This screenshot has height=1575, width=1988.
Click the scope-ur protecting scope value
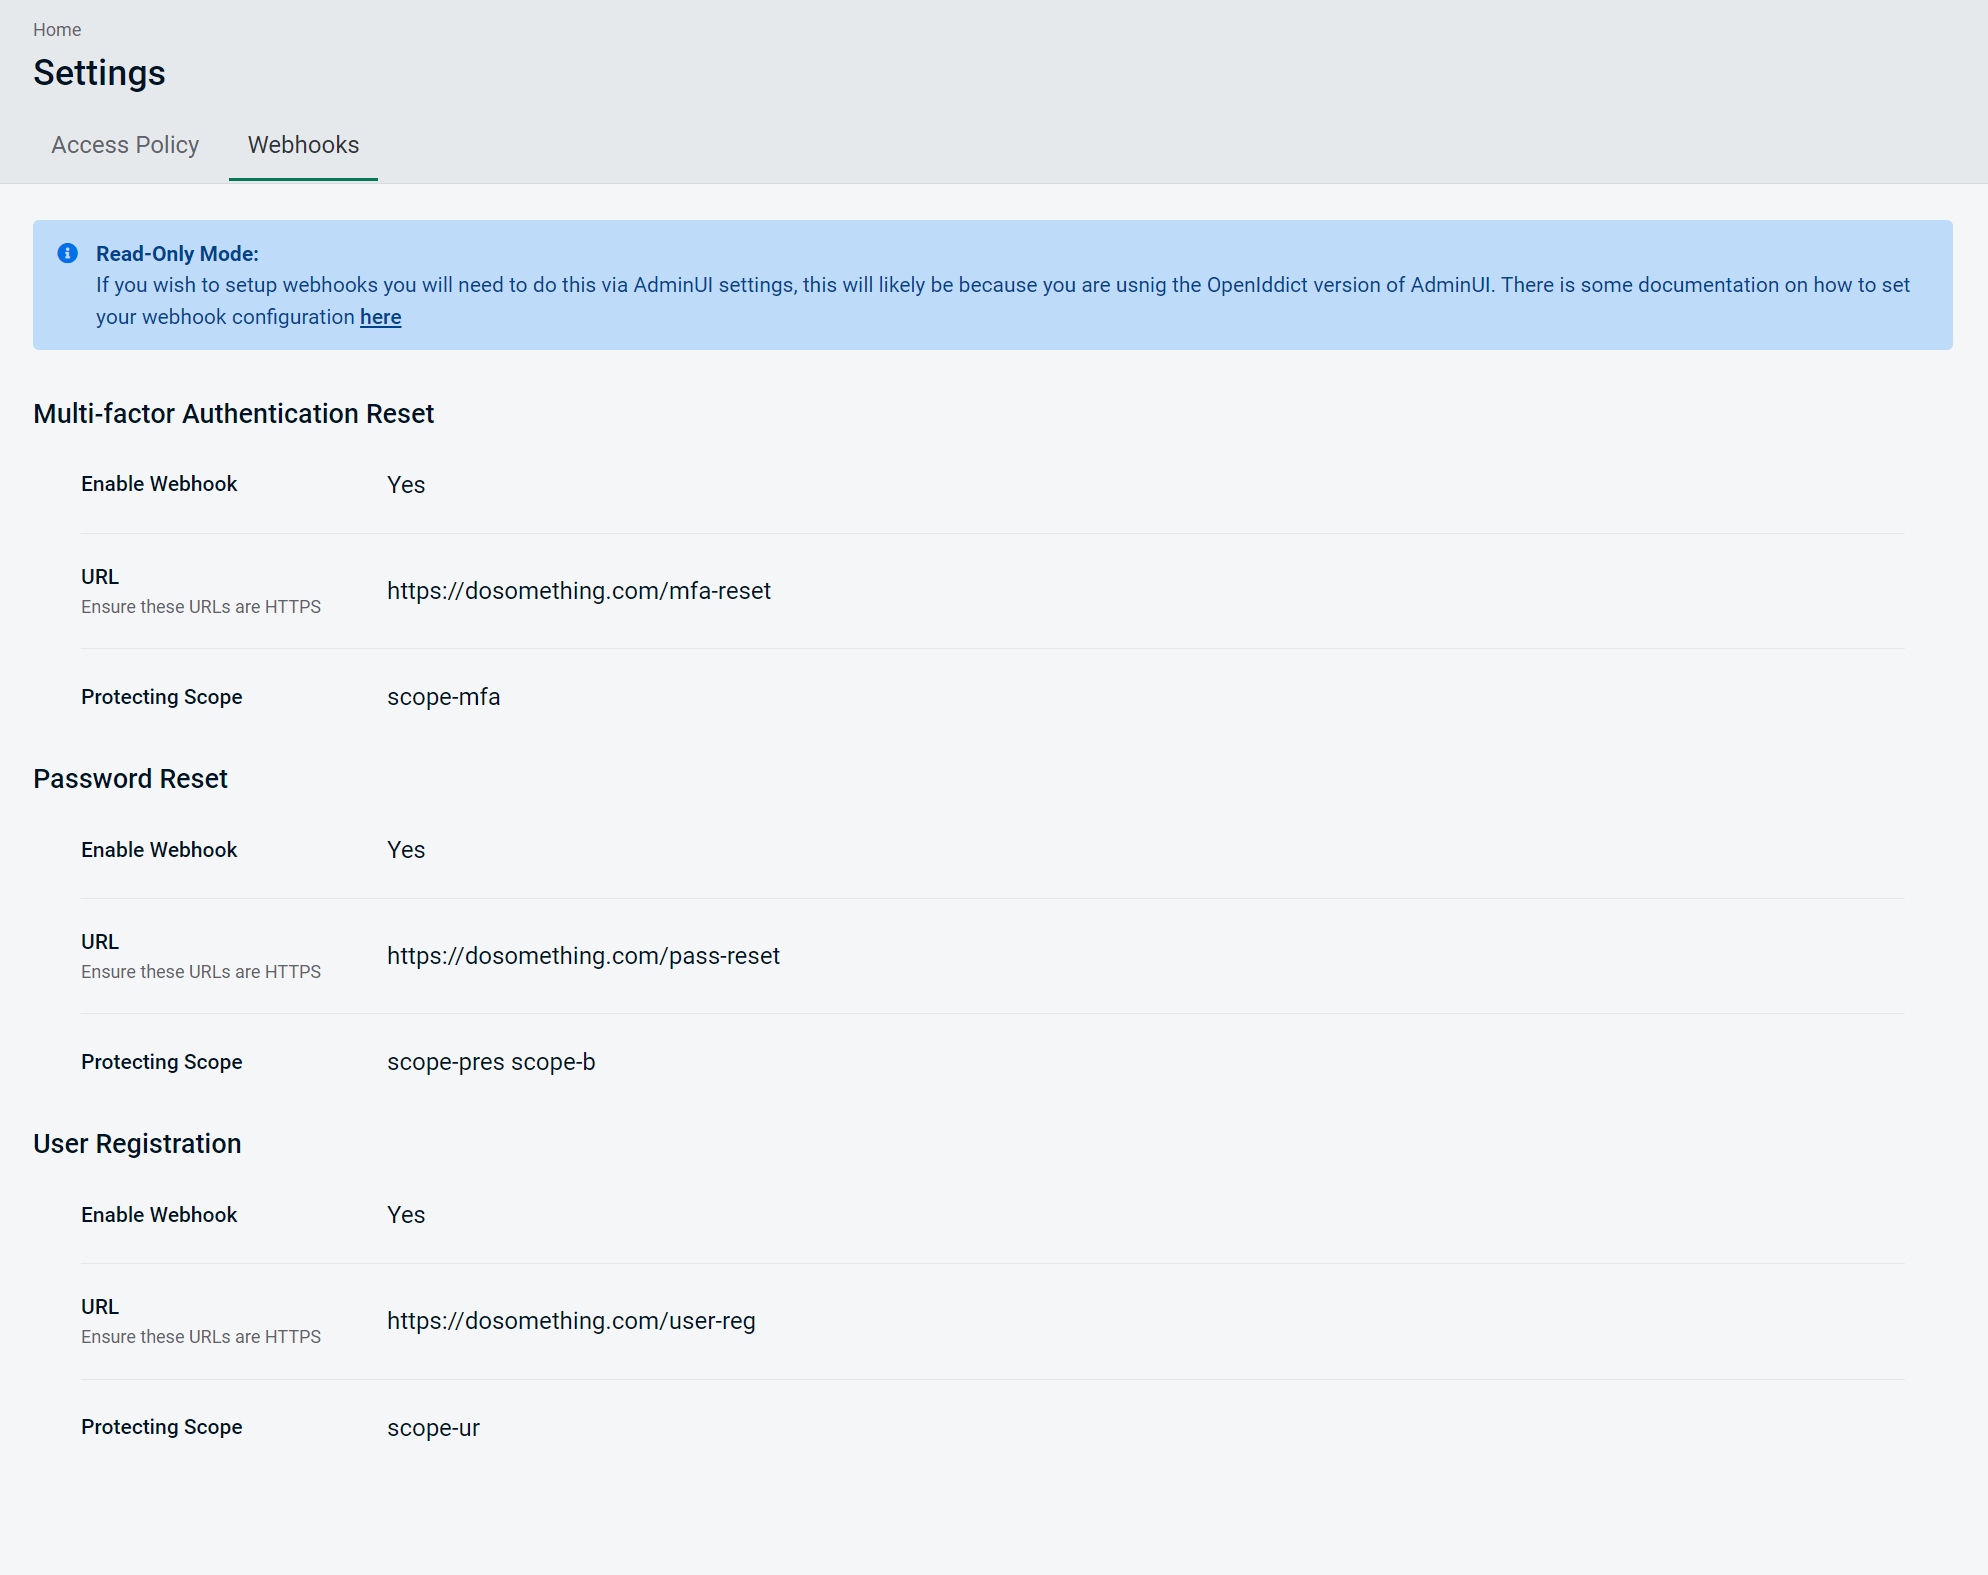(433, 1428)
